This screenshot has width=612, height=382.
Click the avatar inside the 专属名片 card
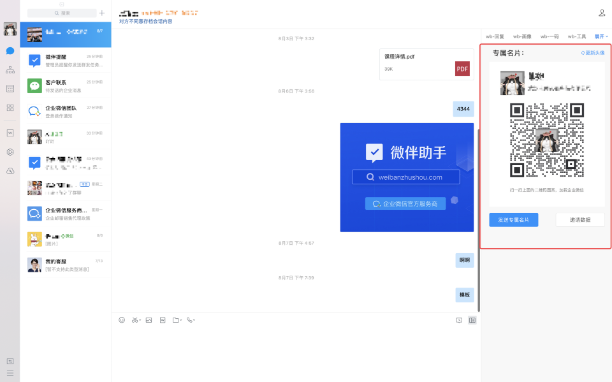512,83
